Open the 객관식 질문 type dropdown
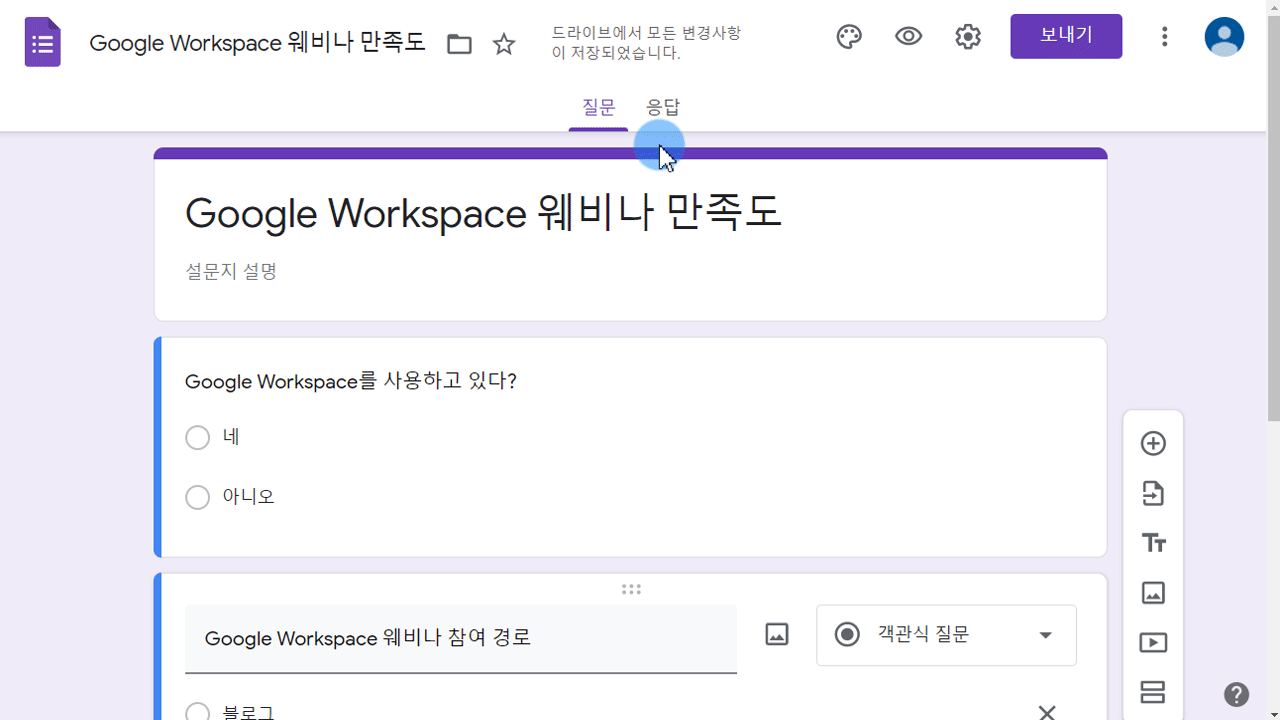 [946, 635]
